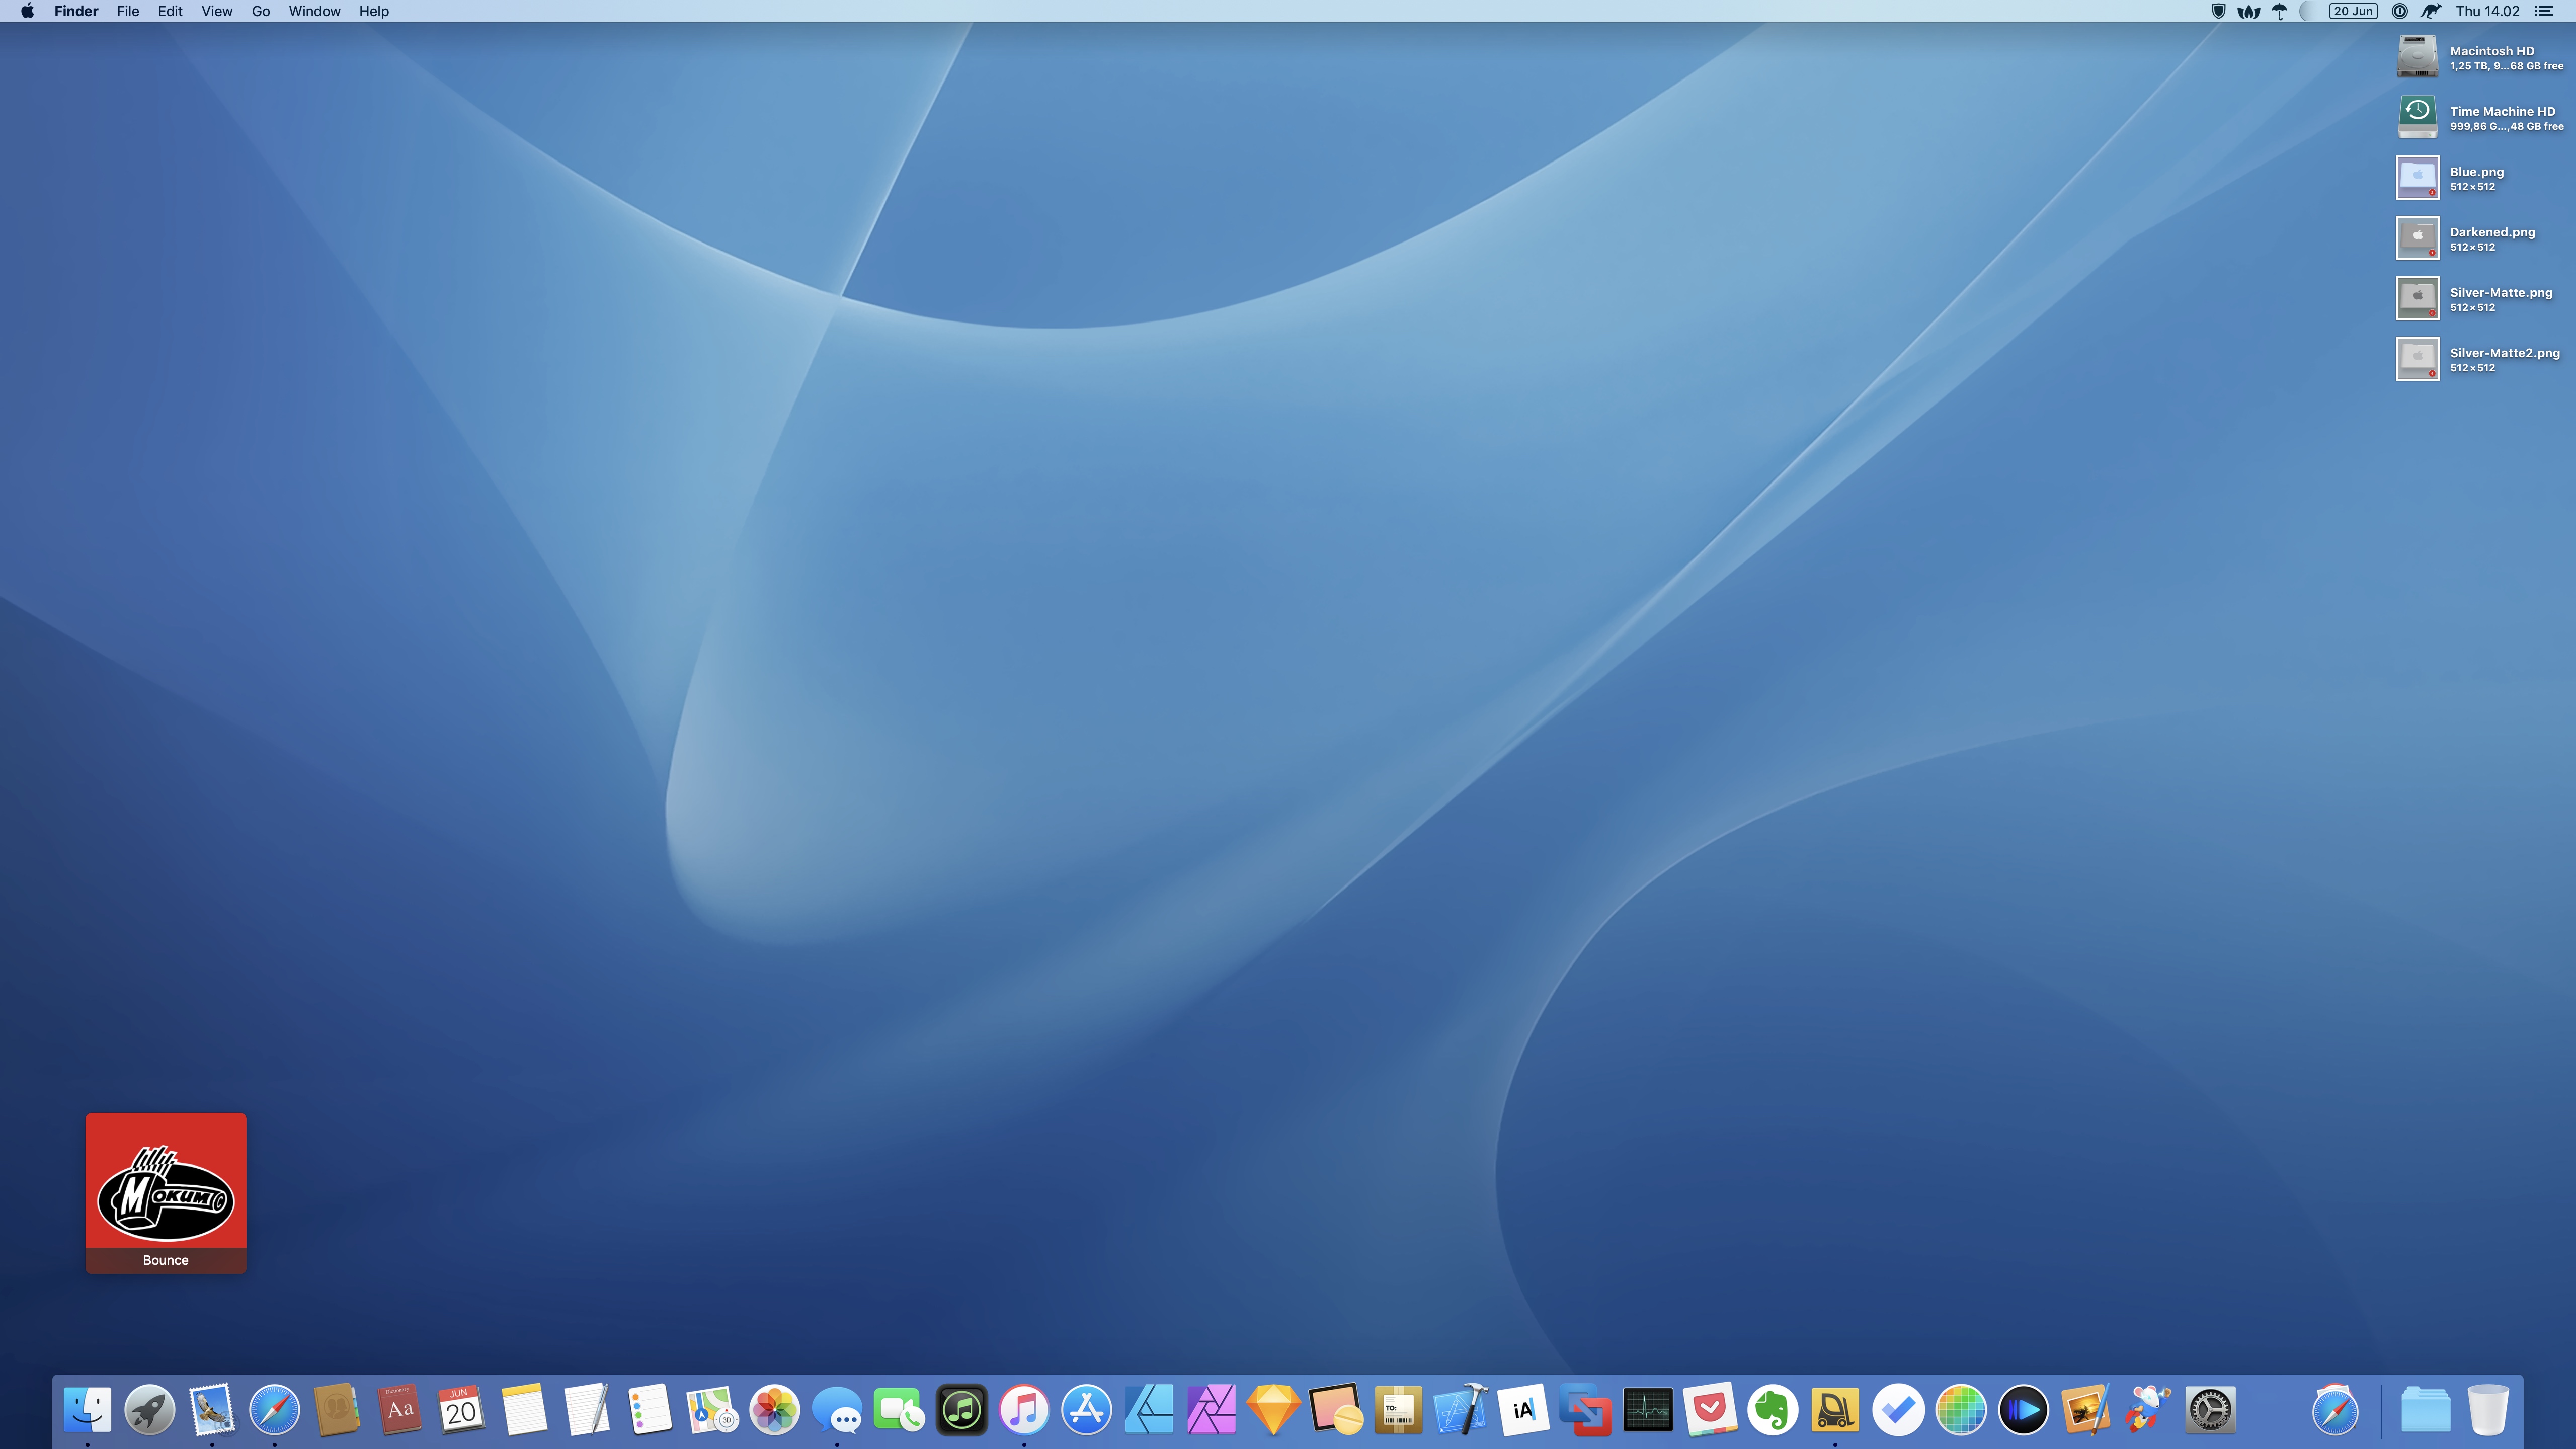
Task: Open the Maps app in Dock
Action: click(711, 1410)
